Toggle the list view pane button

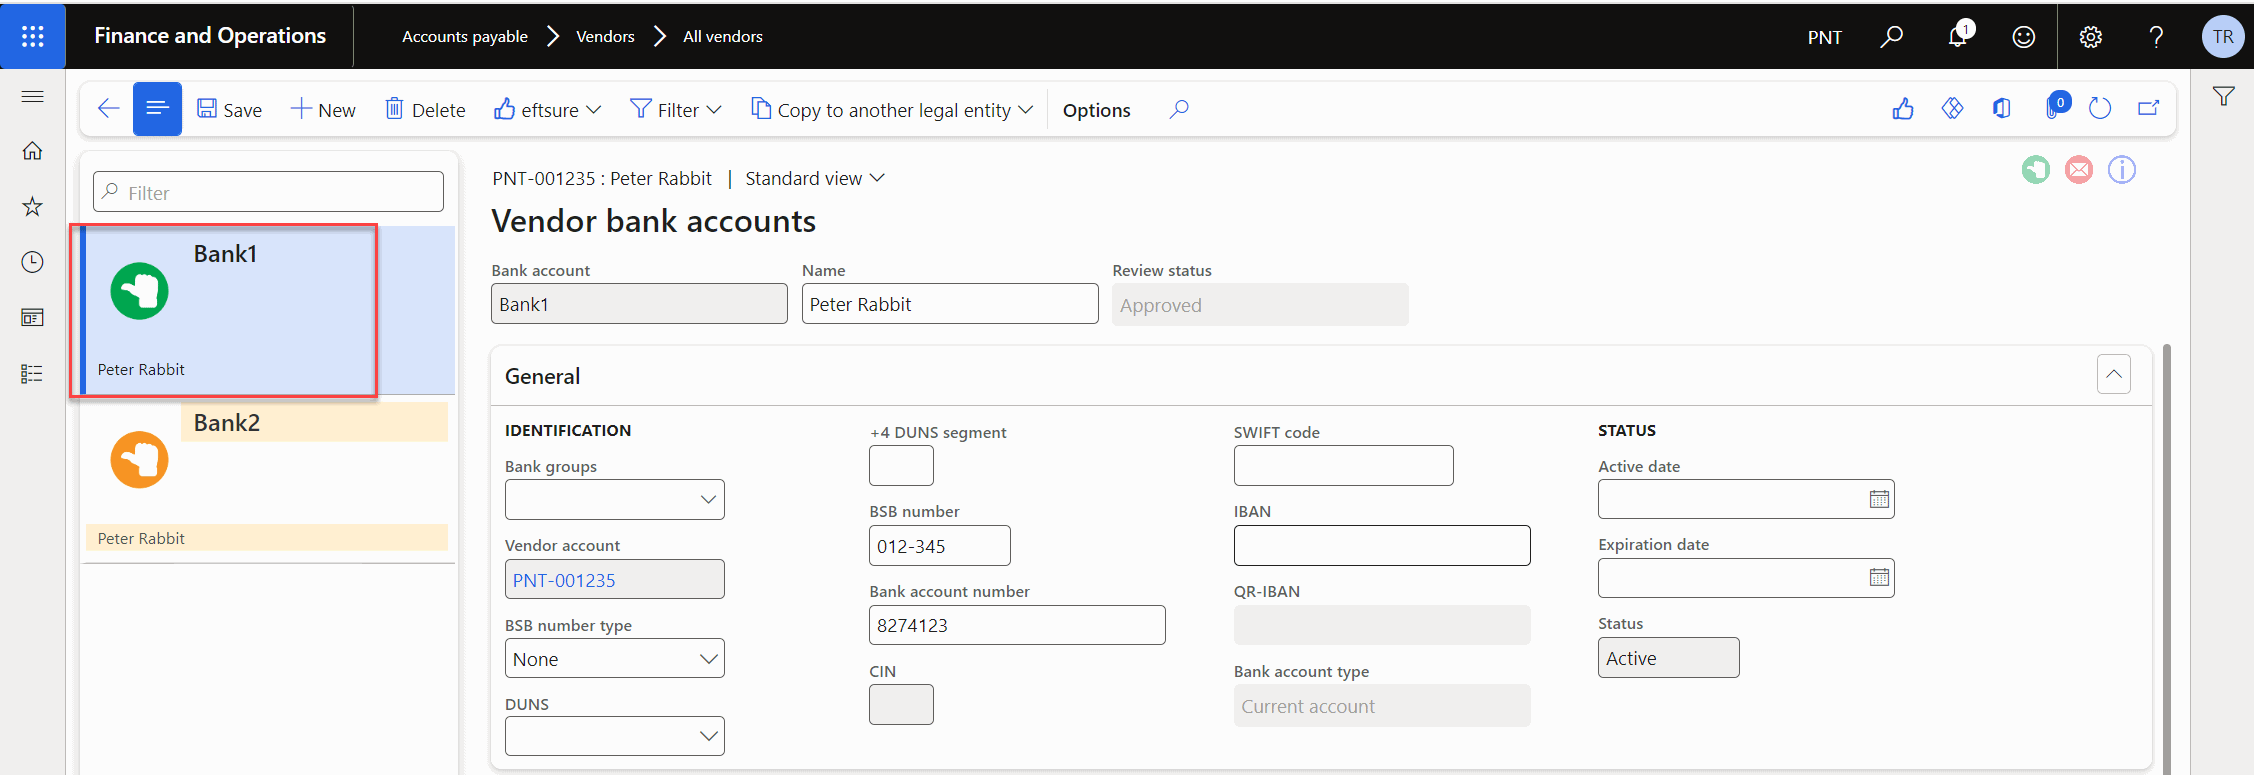(x=157, y=109)
